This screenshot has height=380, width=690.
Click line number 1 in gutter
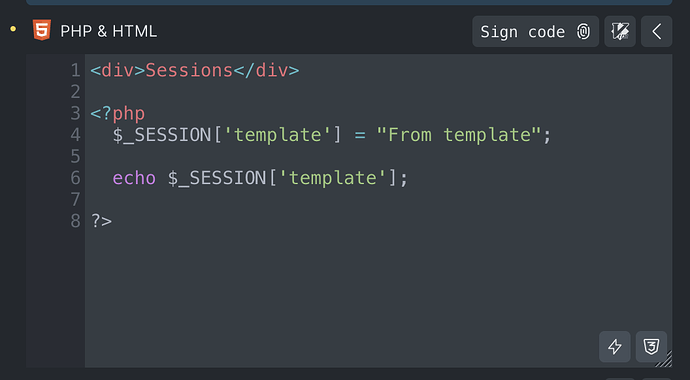(x=75, y=70)
